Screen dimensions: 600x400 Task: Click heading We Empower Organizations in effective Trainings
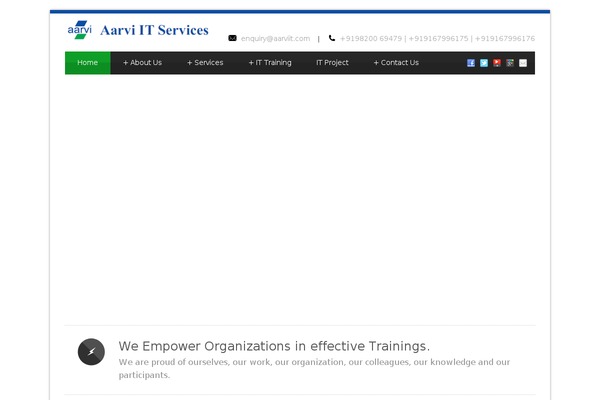[x=274, y=346]
